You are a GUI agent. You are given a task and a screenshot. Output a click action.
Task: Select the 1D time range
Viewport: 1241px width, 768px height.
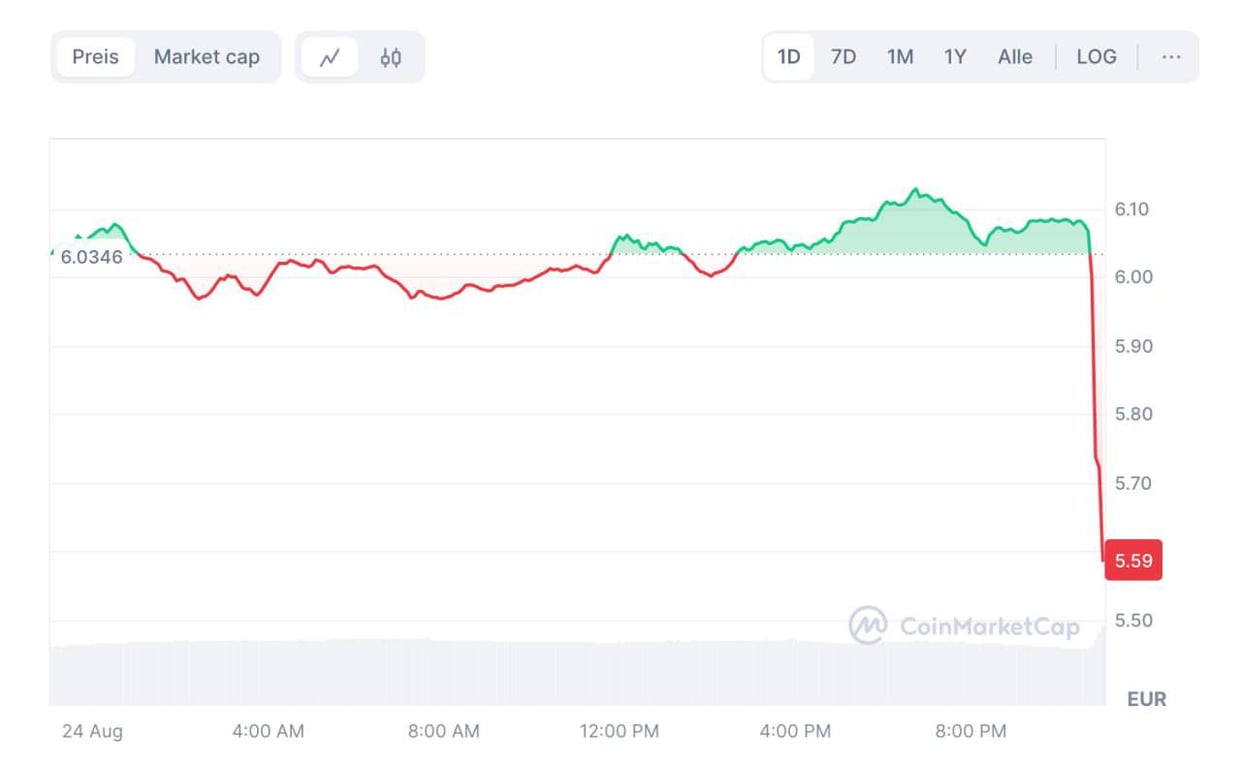789,57
